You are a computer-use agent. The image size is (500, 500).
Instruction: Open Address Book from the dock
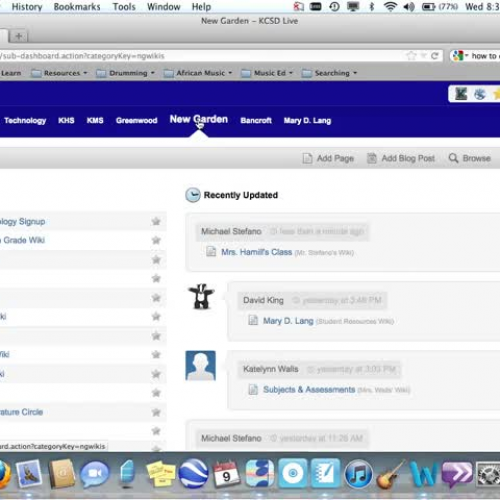[x=62, y=474]
